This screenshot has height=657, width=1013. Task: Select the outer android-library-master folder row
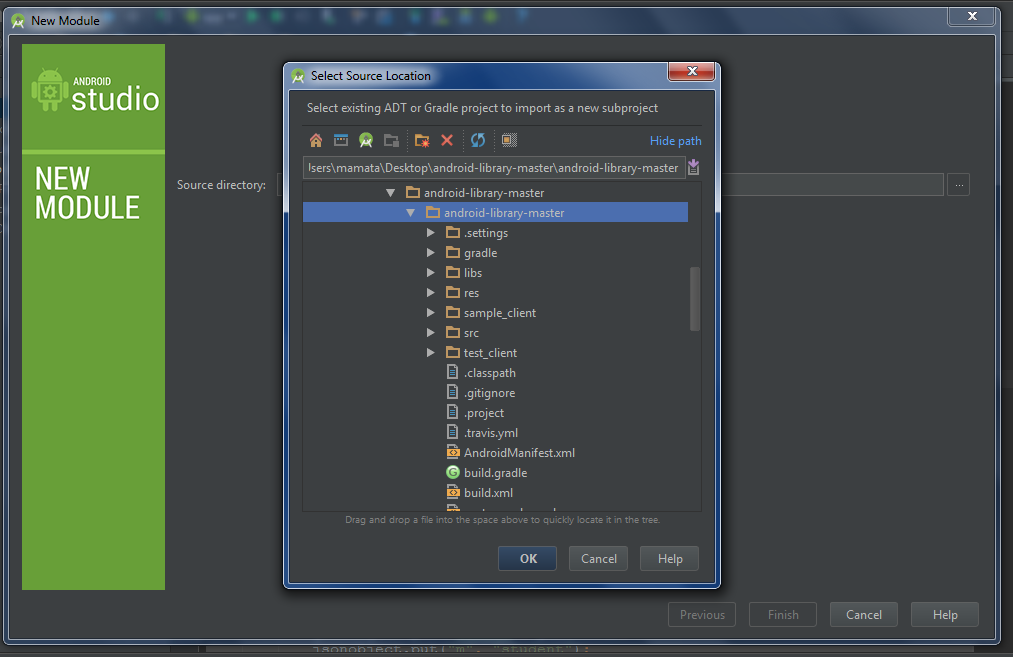pyautogui.click(x=495, y=193)
